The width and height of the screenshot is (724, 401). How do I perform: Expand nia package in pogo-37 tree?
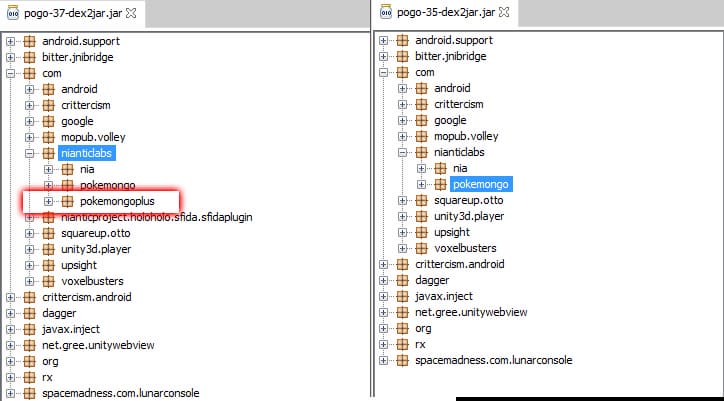click(x=48, y=170)
